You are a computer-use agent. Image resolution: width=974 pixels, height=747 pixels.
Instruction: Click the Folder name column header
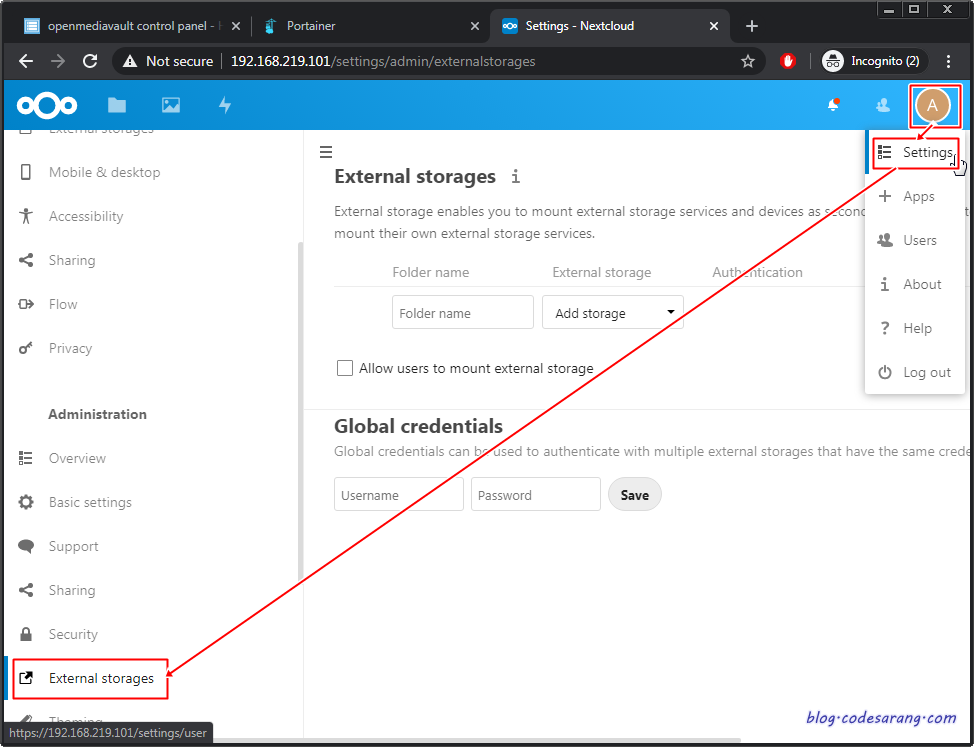430,273
